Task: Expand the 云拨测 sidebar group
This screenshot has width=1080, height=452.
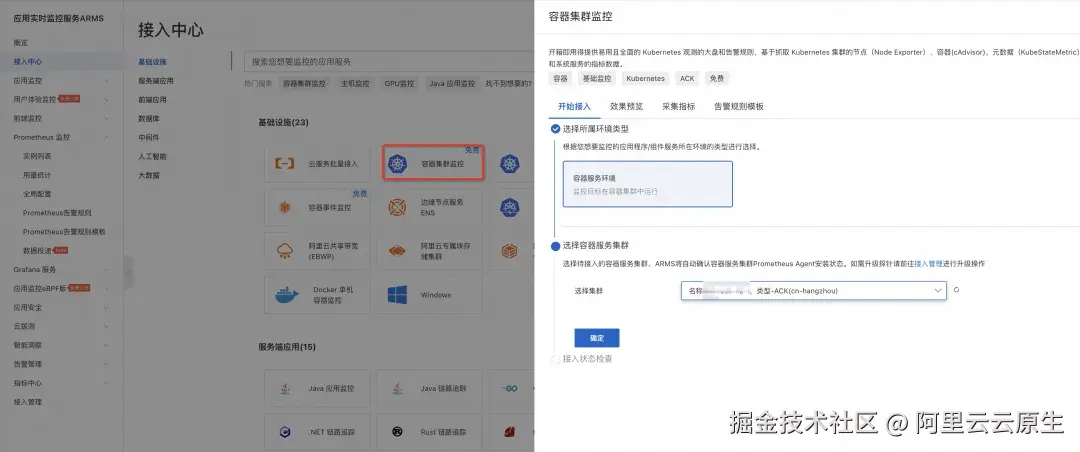Action: click(x=106, y=327)
